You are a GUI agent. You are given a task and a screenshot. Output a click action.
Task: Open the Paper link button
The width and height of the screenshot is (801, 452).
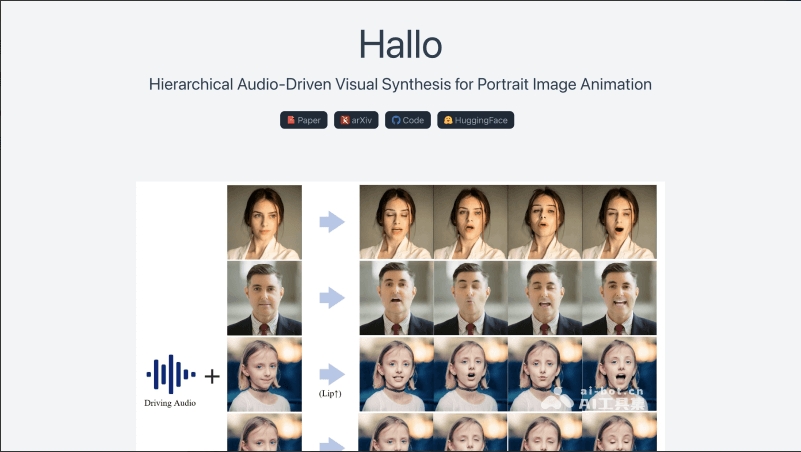pyautogui.click(x=303, y=120)
